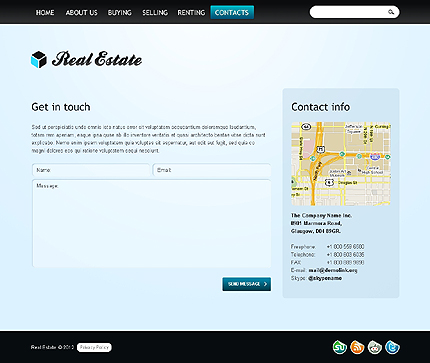Open the RSS feed icon

click(x=357, y=347)
